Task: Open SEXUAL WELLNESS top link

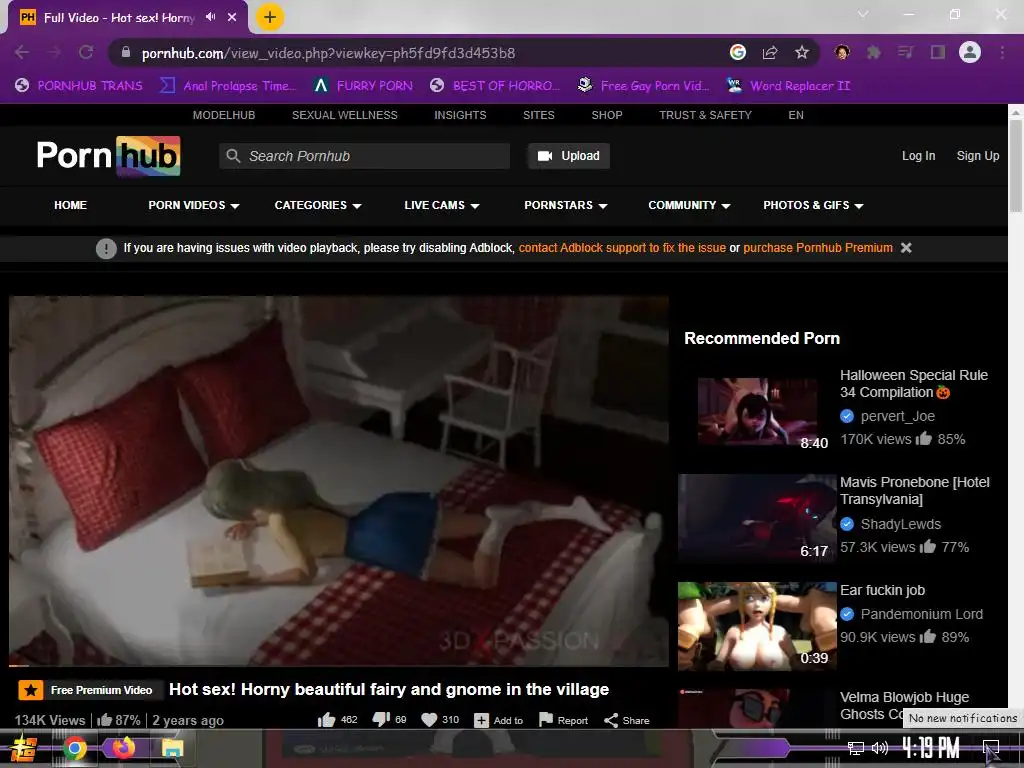Action: tap(345, 115)
